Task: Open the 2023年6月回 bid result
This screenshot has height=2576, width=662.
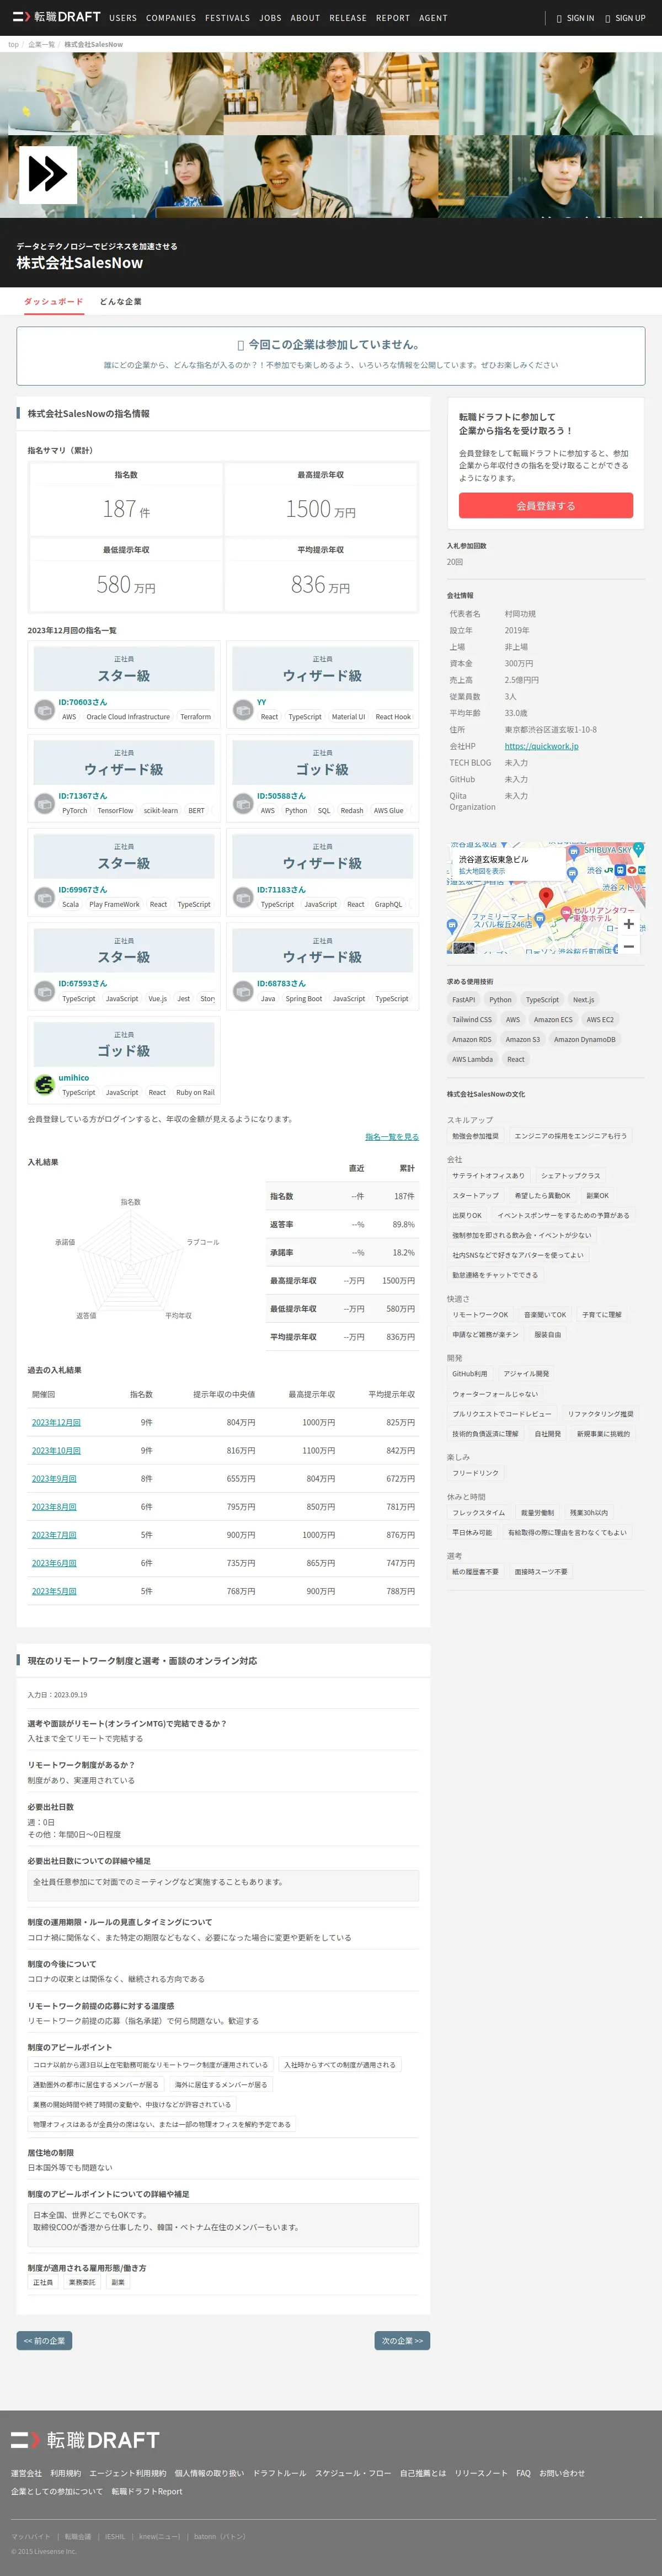Action: (54, 1562)
